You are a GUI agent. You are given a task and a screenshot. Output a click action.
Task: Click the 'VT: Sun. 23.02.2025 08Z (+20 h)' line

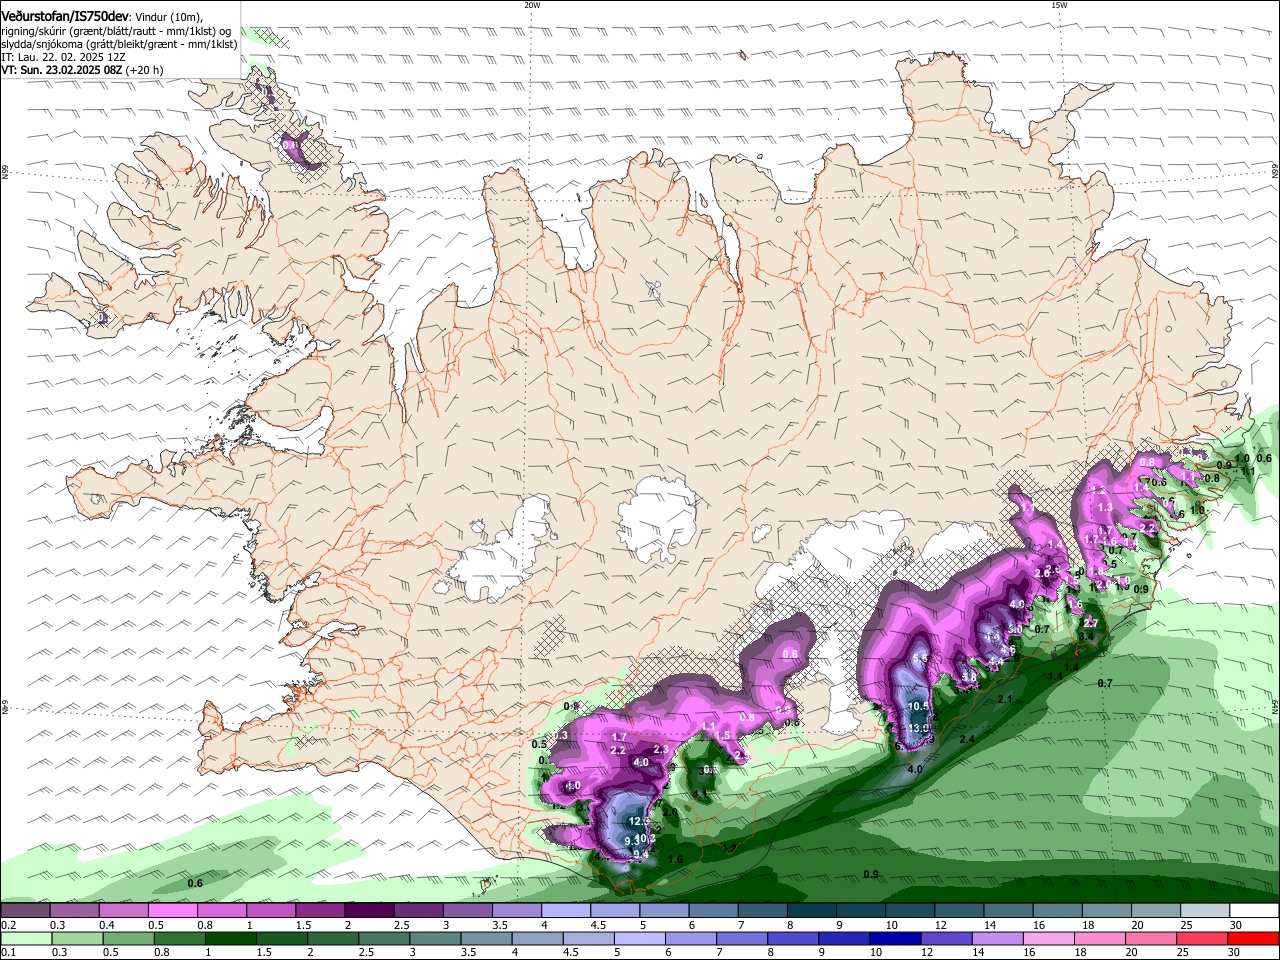(82, 70)
